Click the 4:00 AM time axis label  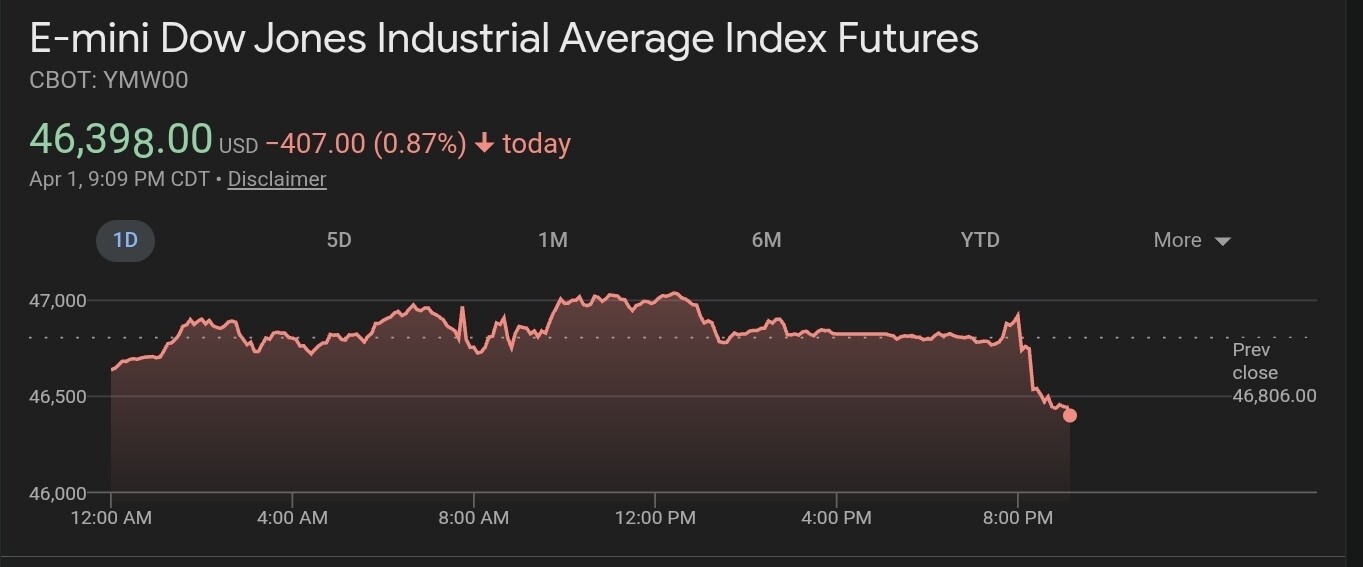(x=292, y=518)
